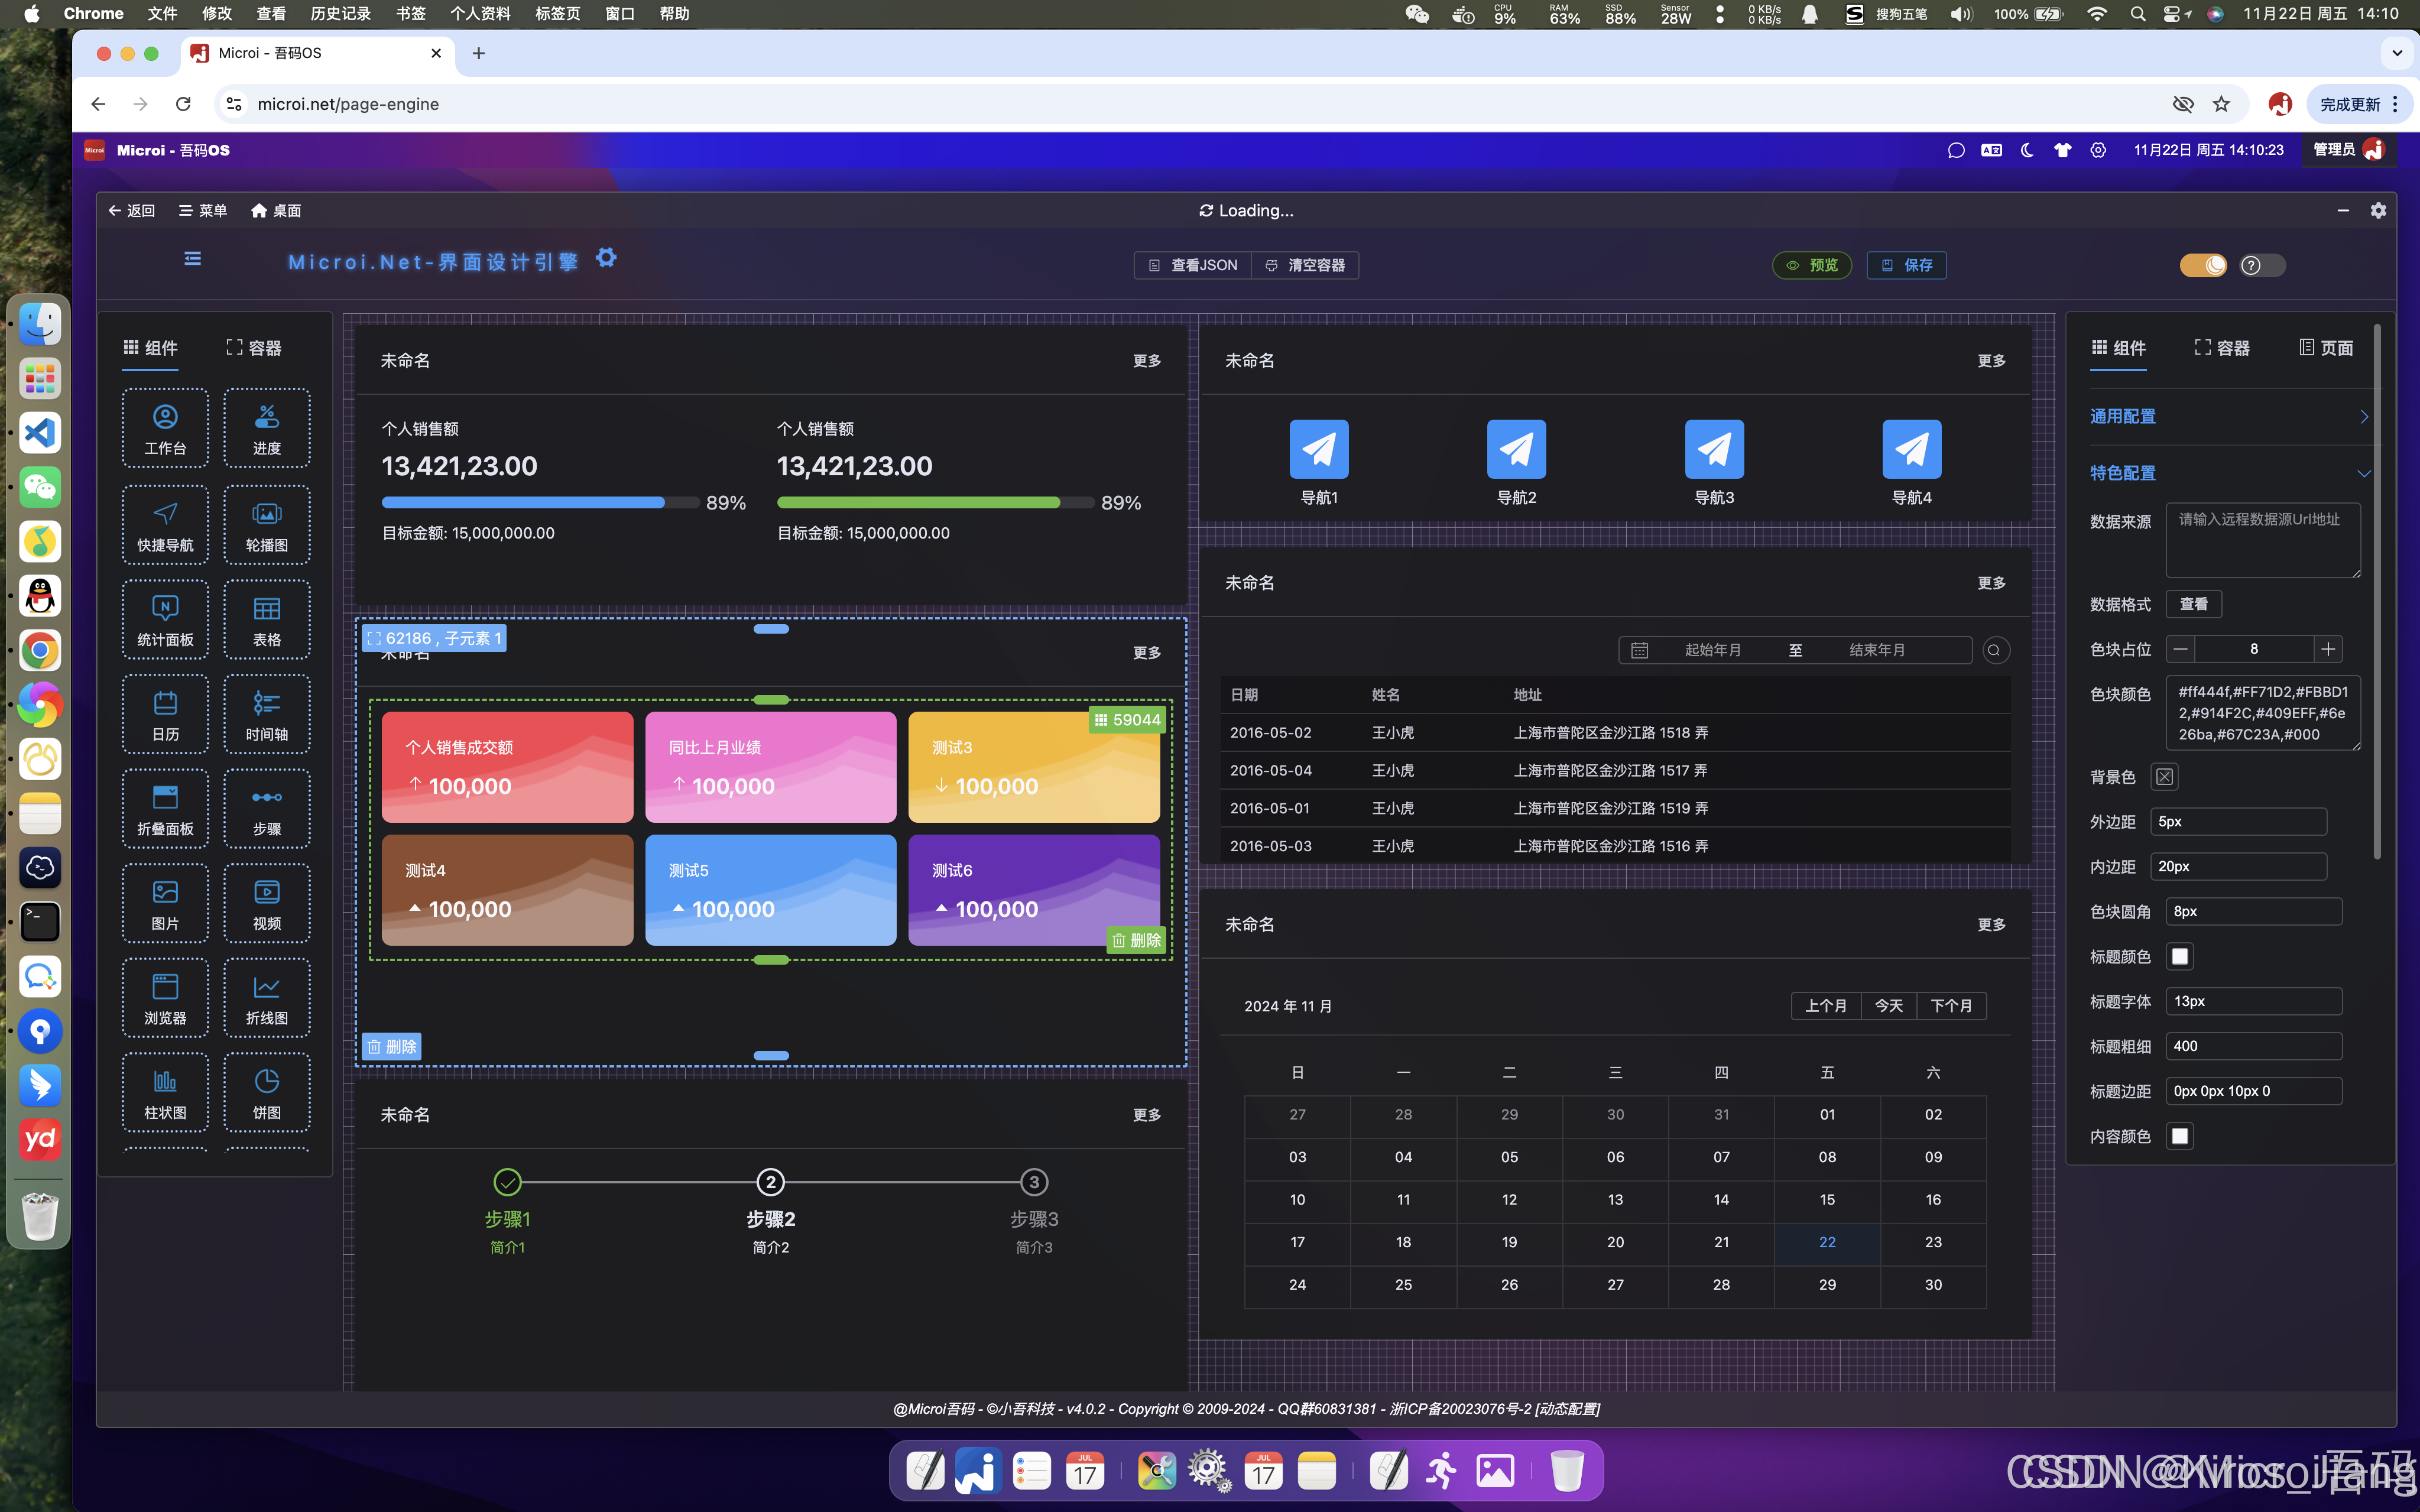Go to 下个月 in calendar
The height and width of the screenshot is (1512, 2420).
point(1951,1006)
